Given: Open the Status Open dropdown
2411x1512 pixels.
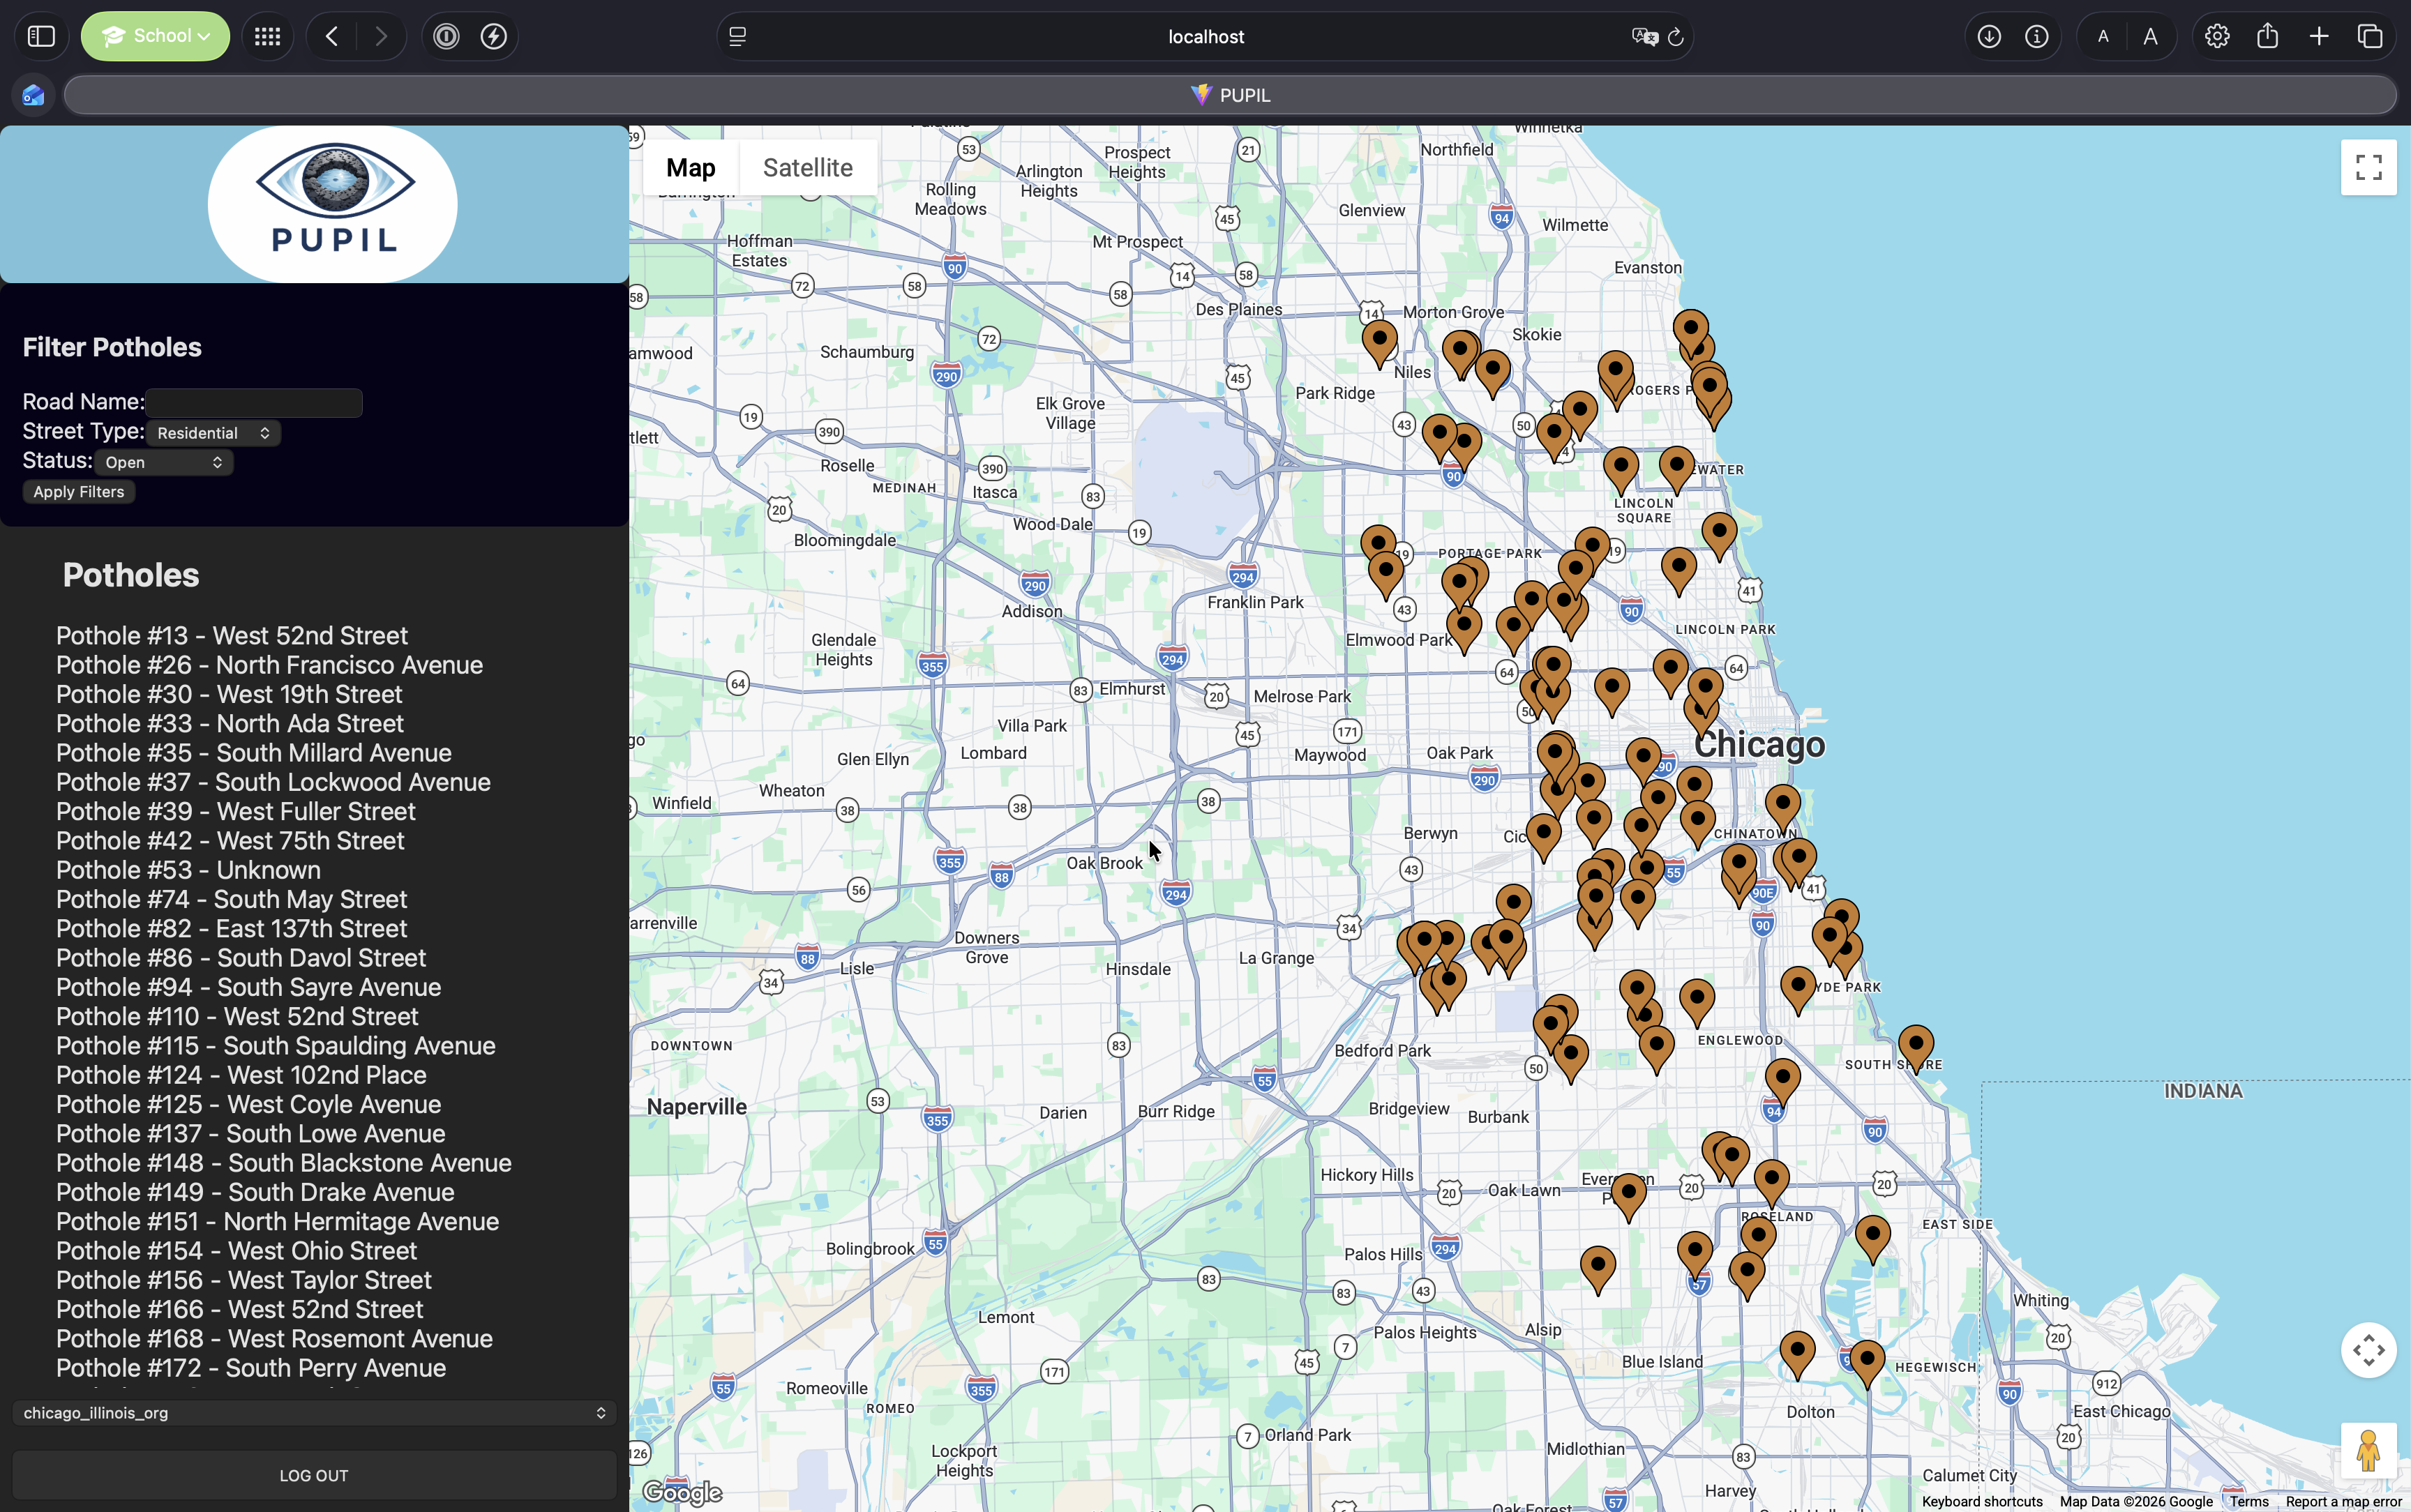Looking at the screenshot, I should point(164,462).
